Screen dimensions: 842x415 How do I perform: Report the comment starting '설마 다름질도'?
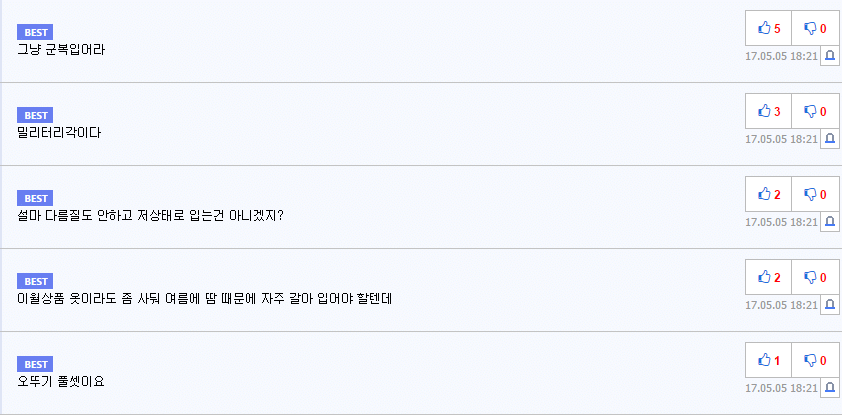829,222
